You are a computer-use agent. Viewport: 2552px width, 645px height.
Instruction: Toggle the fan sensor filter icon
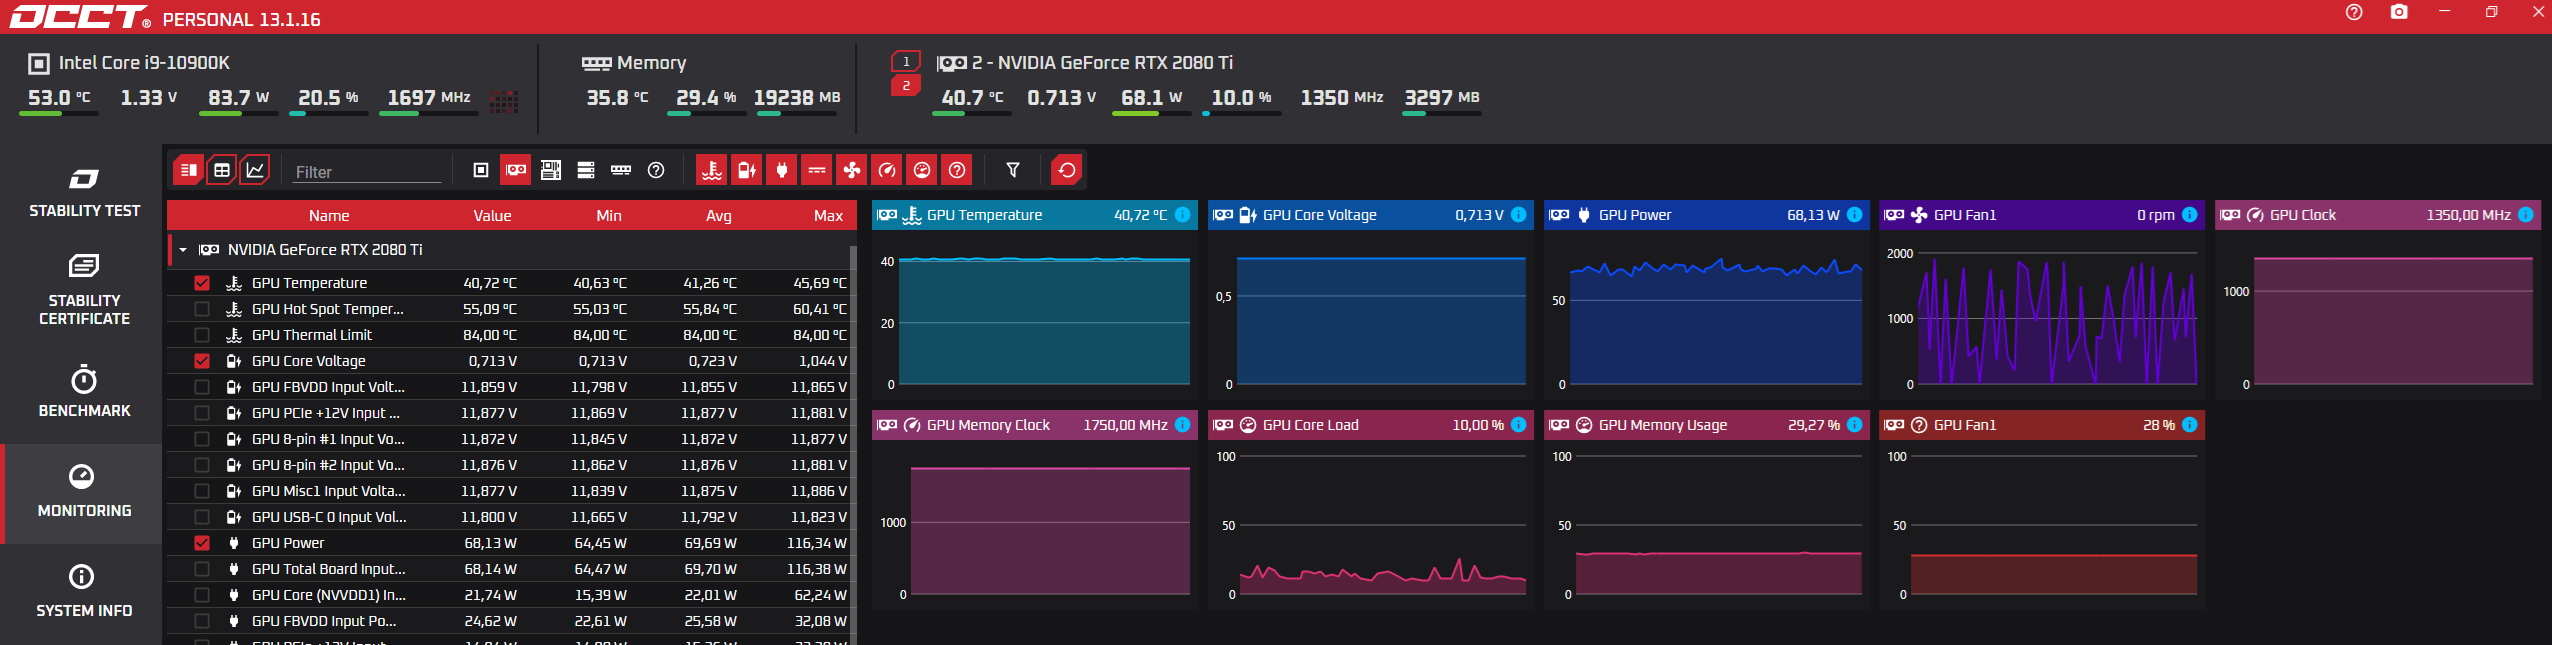point(852,170)
